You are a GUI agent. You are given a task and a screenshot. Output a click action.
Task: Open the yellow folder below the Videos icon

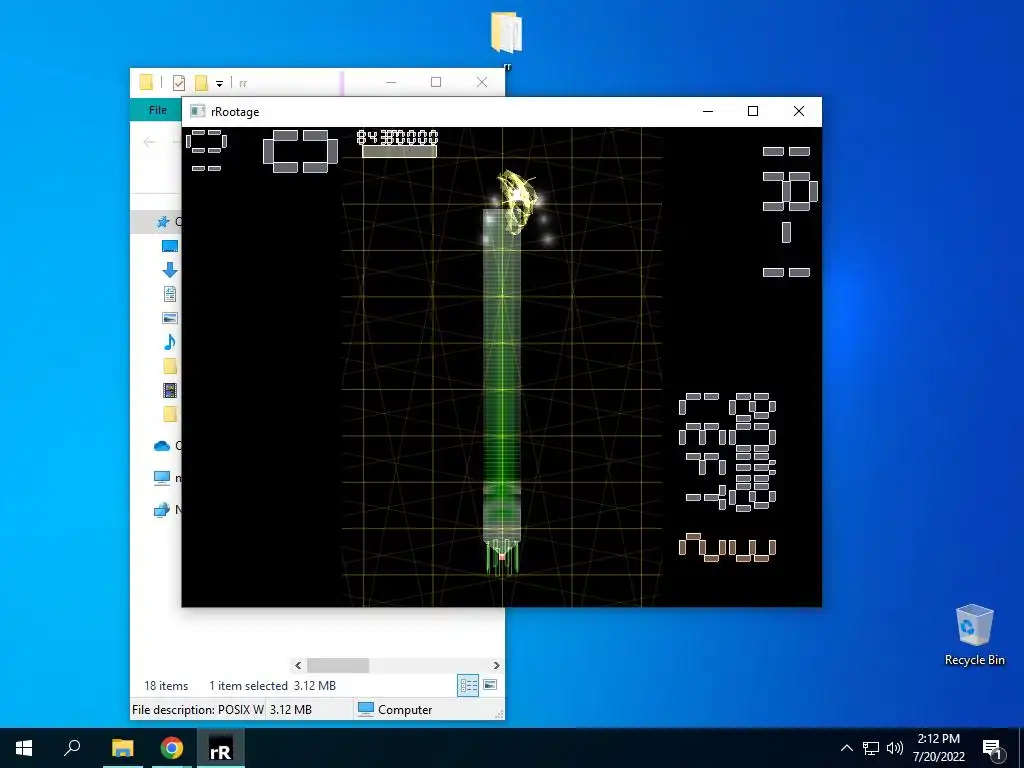pos(170,414)
